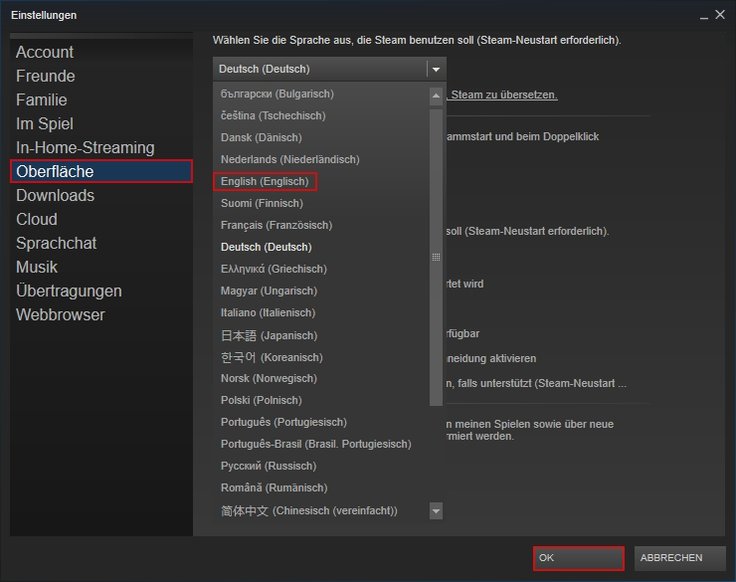Minimize the Einstellungen window

tap(704, 16)
